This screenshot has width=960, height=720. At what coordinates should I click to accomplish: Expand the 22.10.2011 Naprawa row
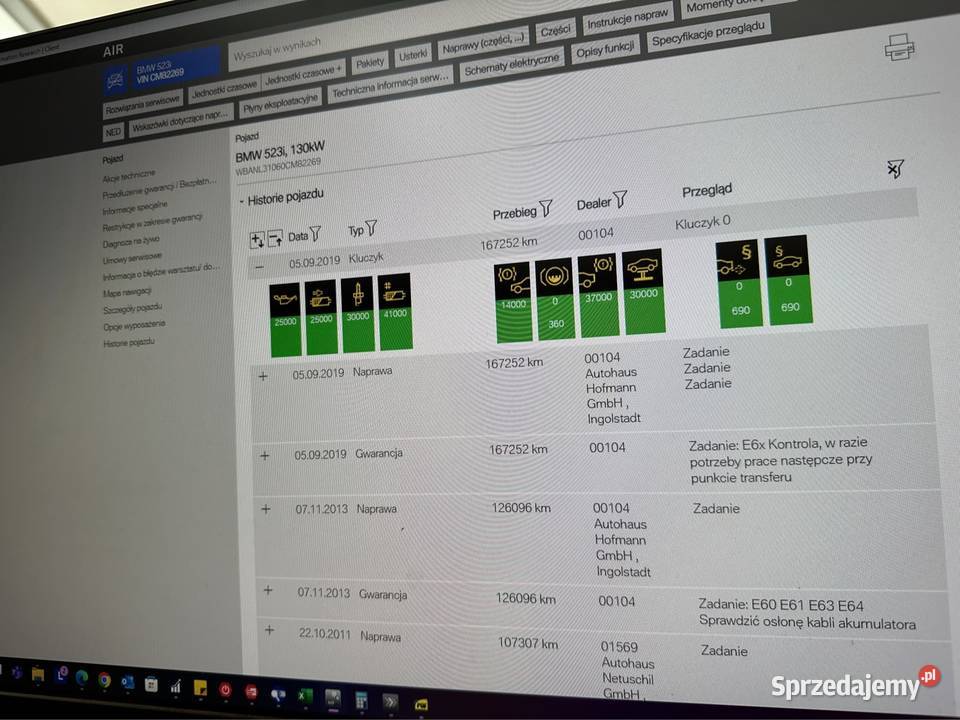(x=270, y=630)
